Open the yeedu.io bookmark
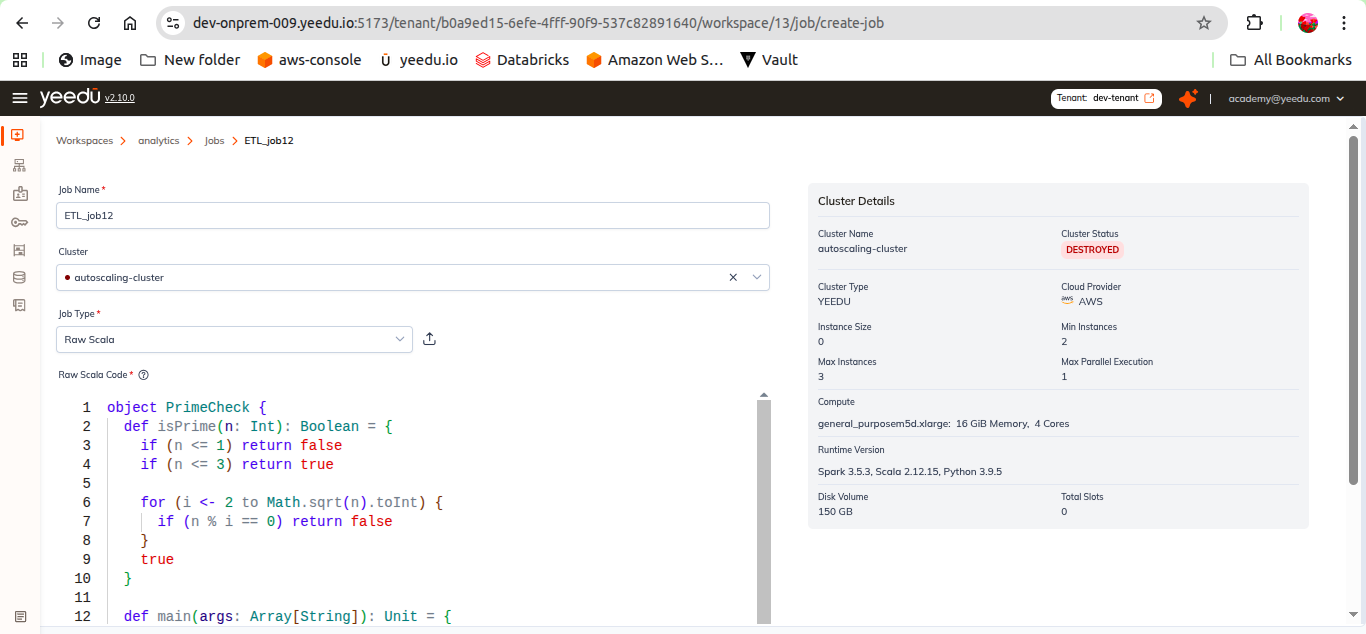This screenshot has width=1366, height=634. (x=418, y=60)
